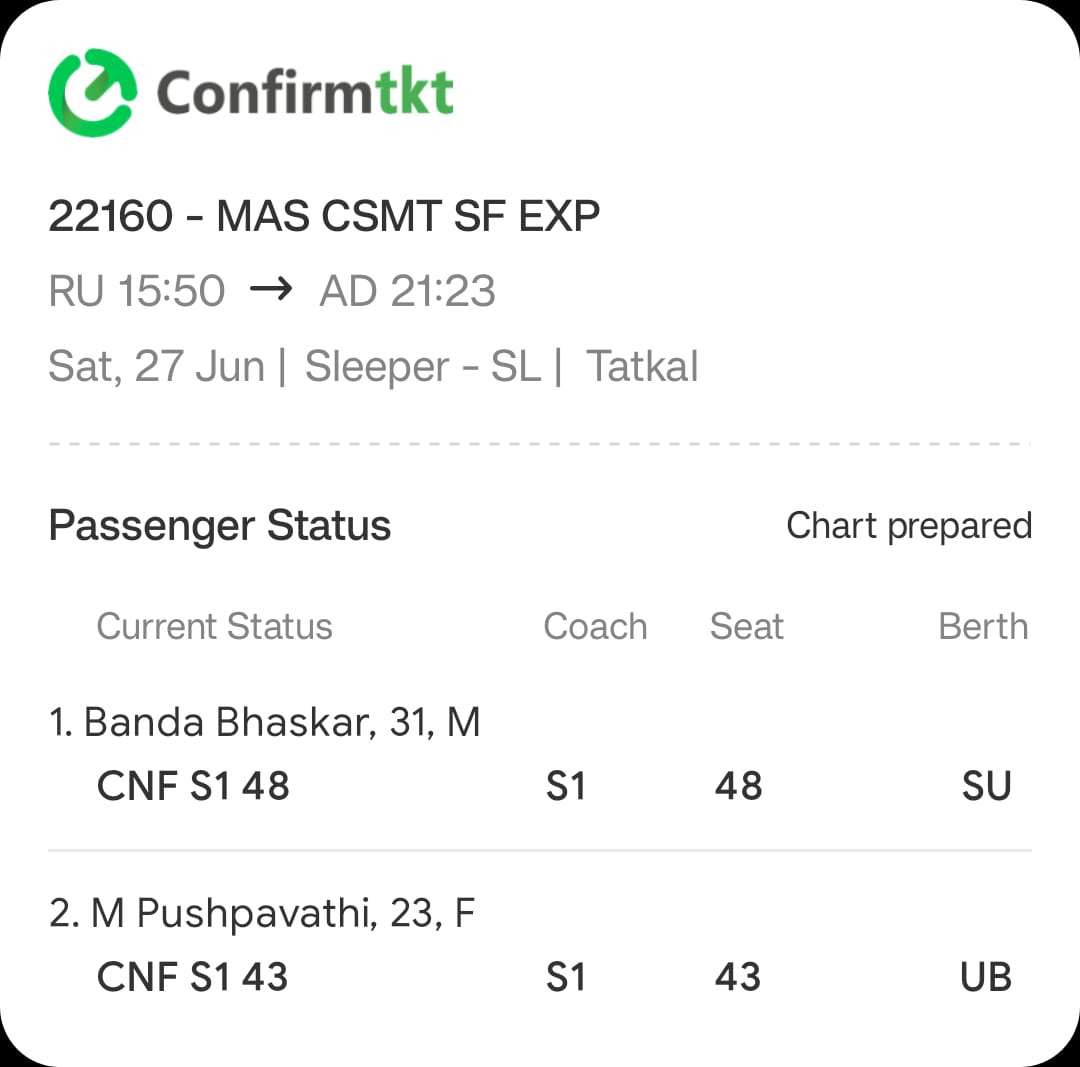This screenshot has width=1080, height=1067.
Task: Tap arrival station AD 21:23
Action: pyautogui.click(x=407, y=290)
